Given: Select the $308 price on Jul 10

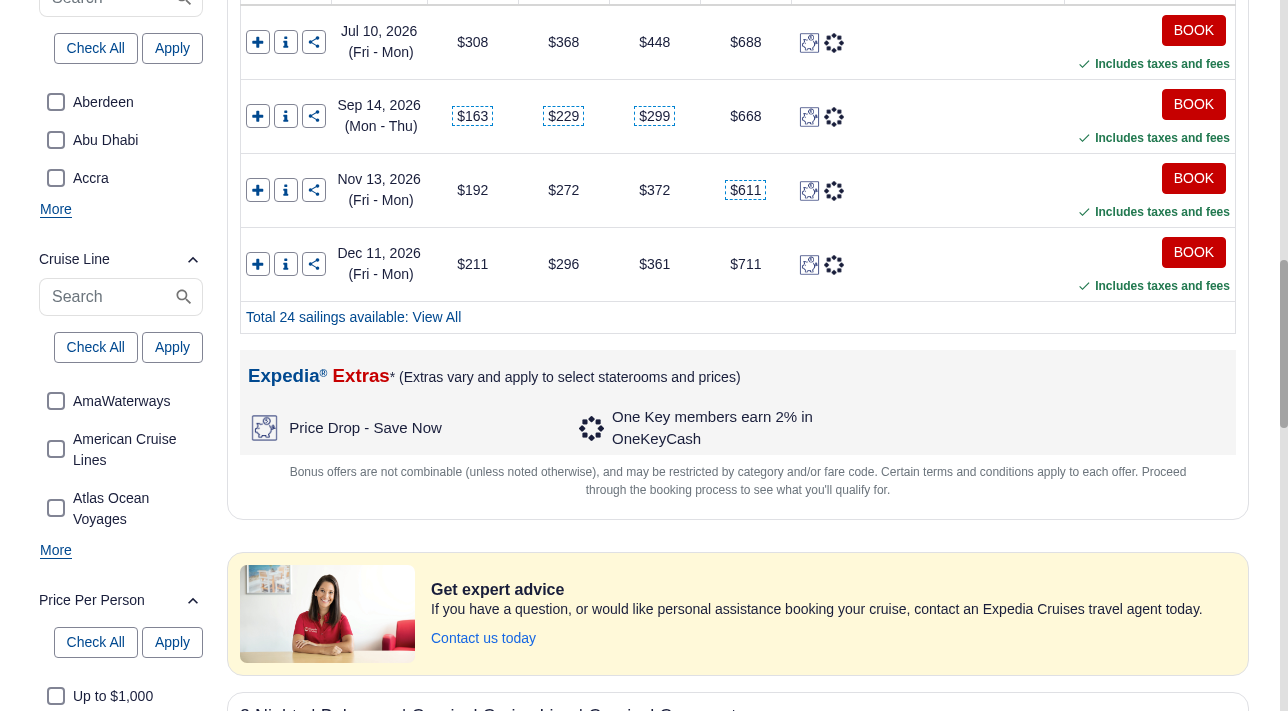Looking at the screenshot, I should click(x=472, y=42).
